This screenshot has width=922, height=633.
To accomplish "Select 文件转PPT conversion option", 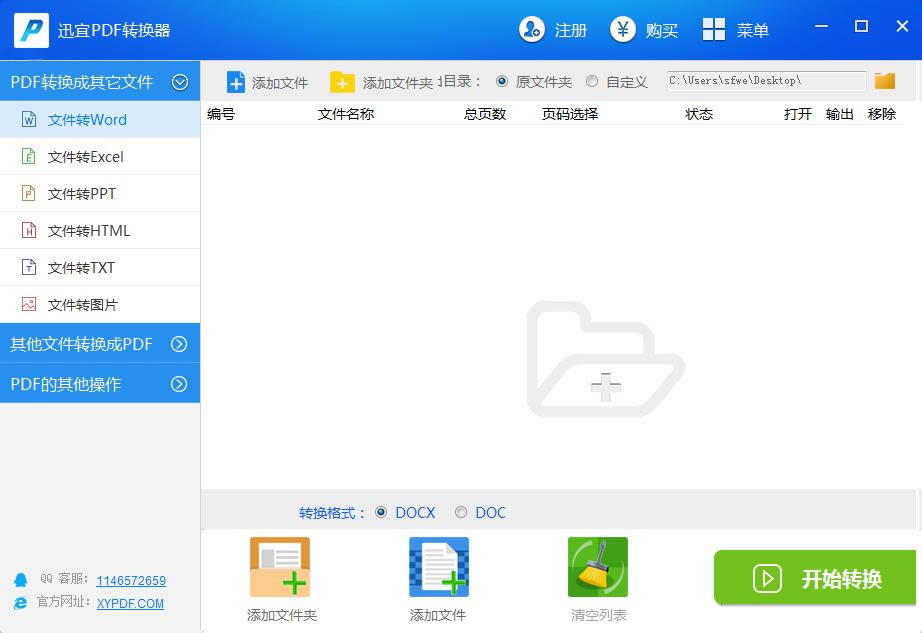I will pyautogui.click(x=100, y=193).
